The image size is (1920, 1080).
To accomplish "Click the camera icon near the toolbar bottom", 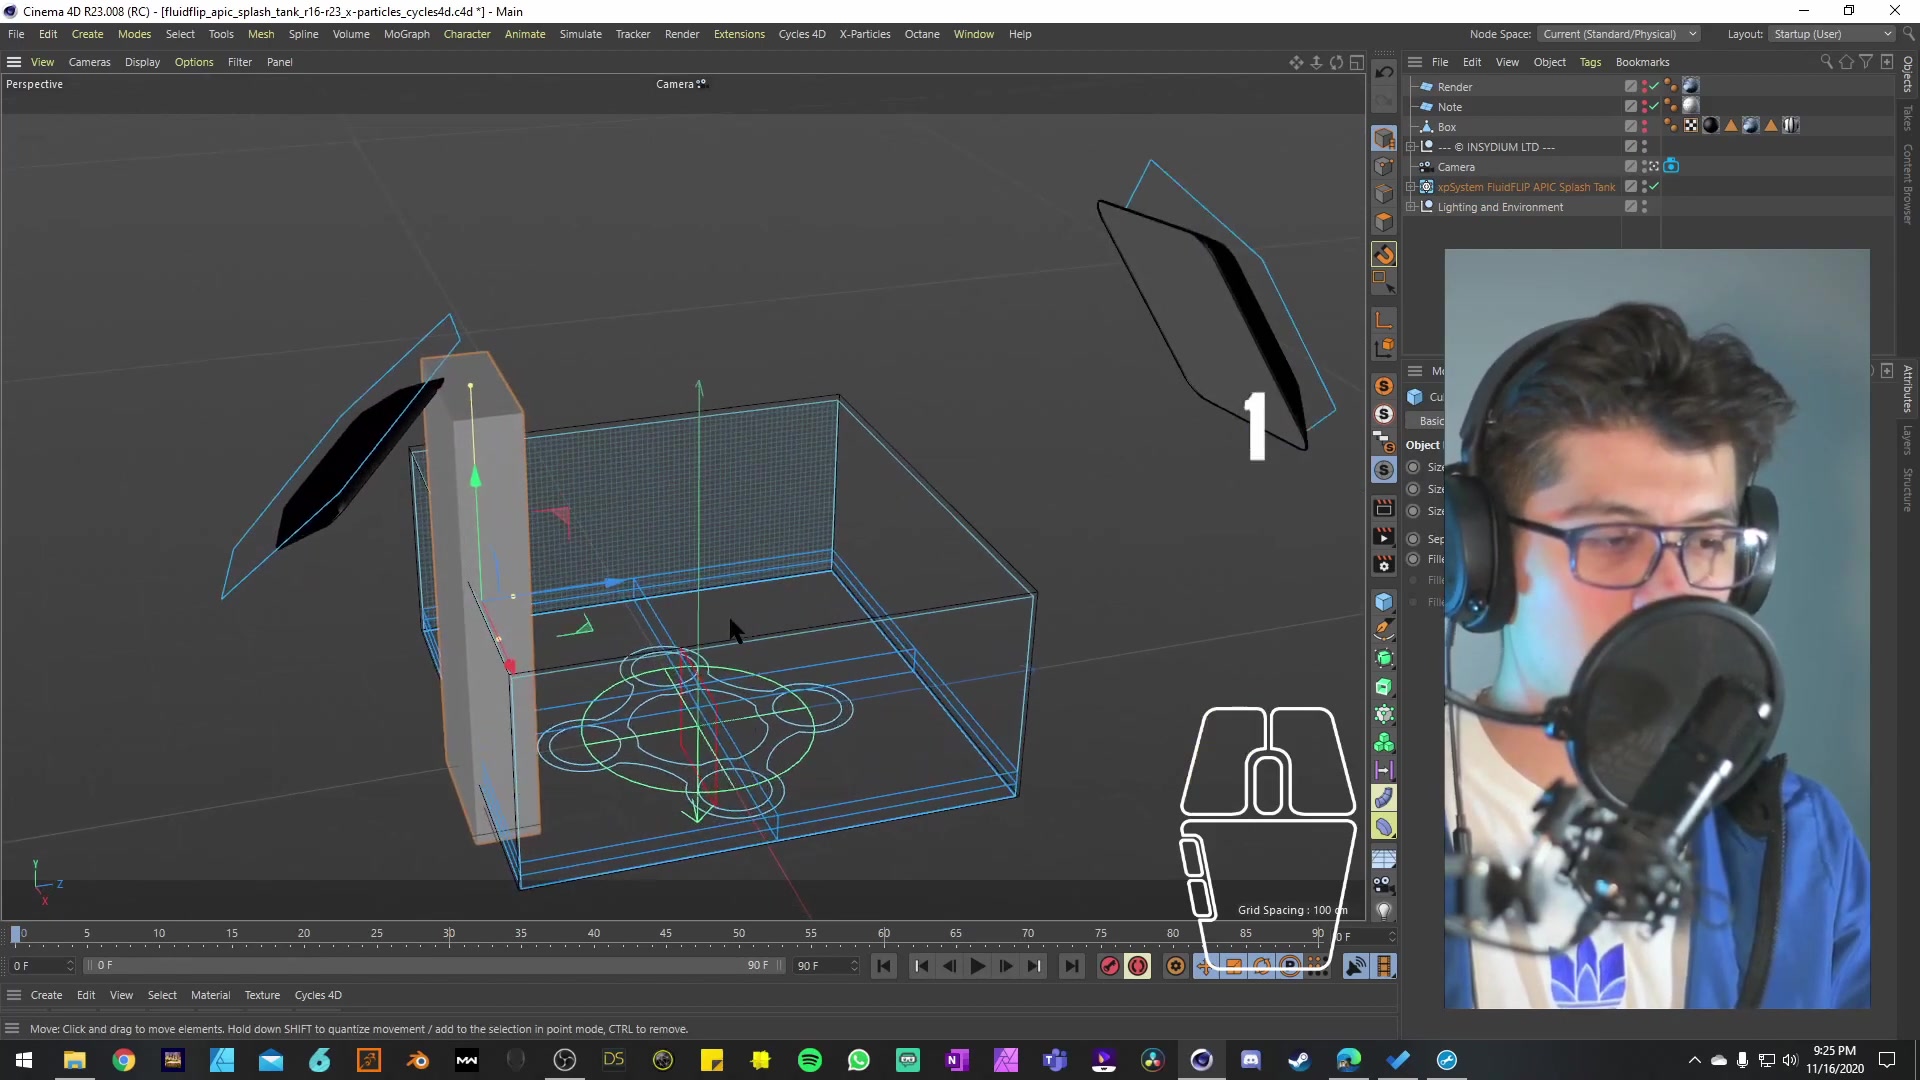I will [x=1384, y=886].
